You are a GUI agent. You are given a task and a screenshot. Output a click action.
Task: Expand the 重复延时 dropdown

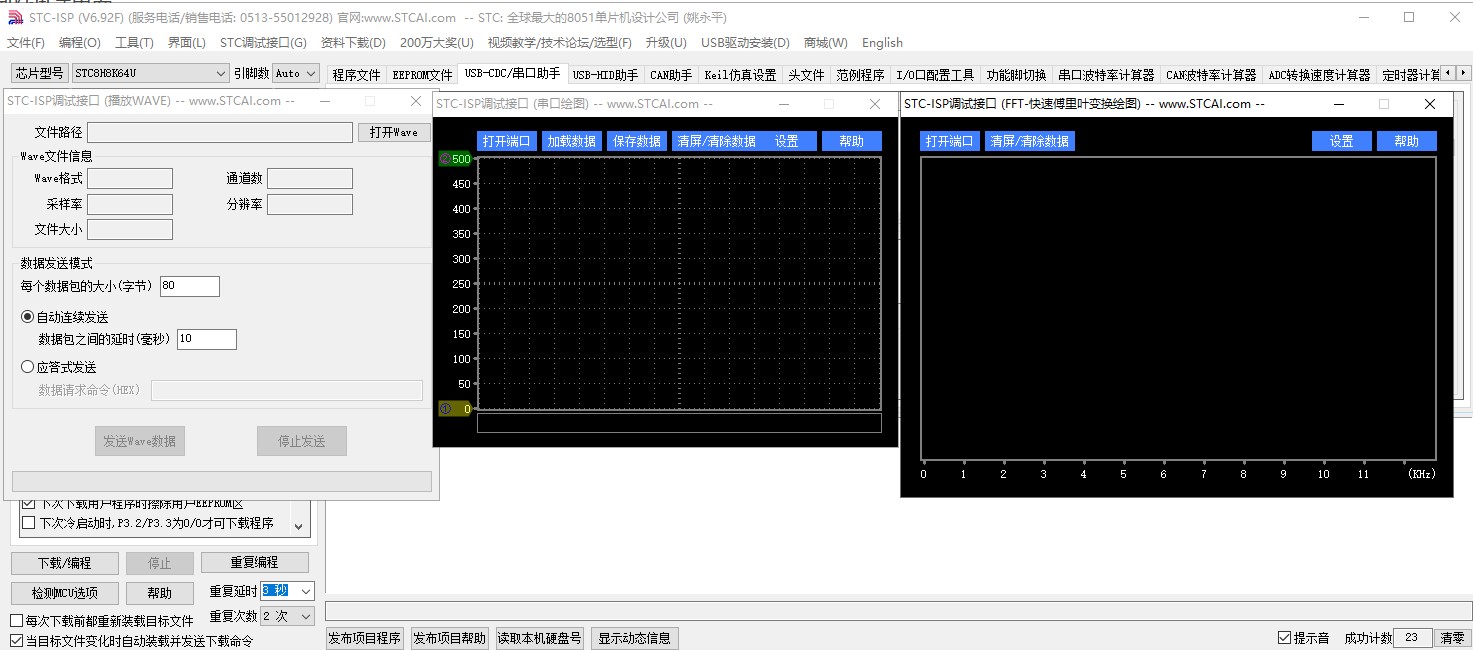[x=305, y=591]
